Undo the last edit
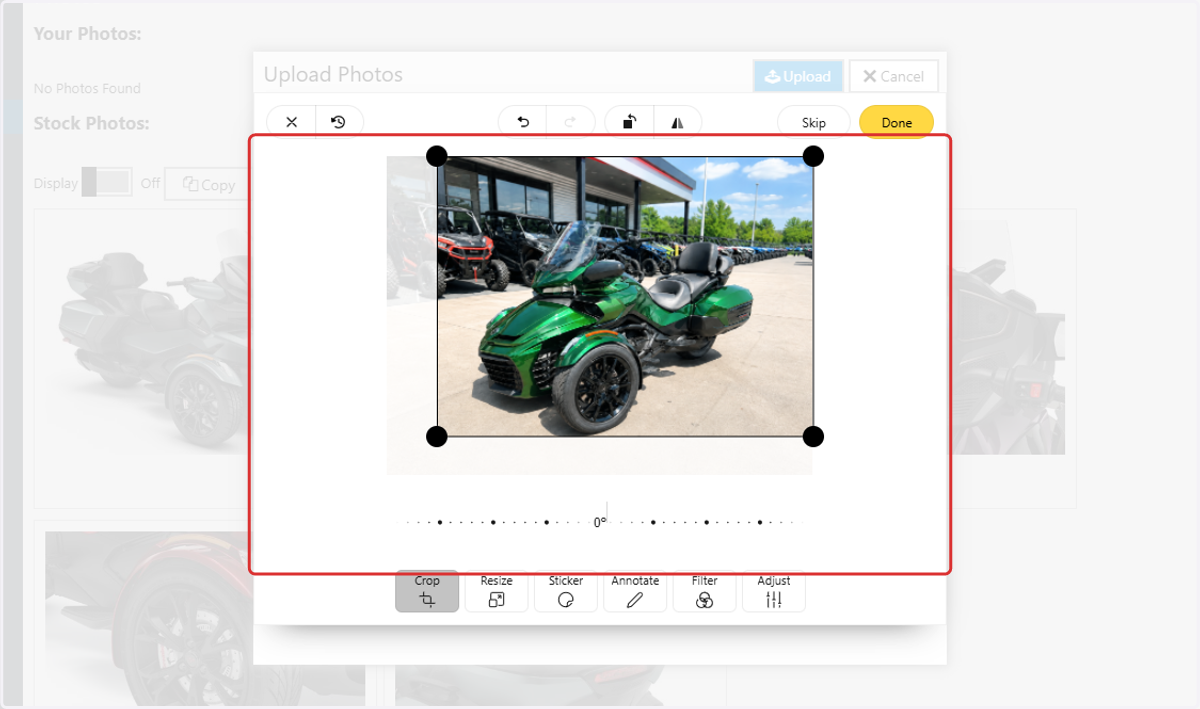The image size is (1200, 709). pos(522,122)
